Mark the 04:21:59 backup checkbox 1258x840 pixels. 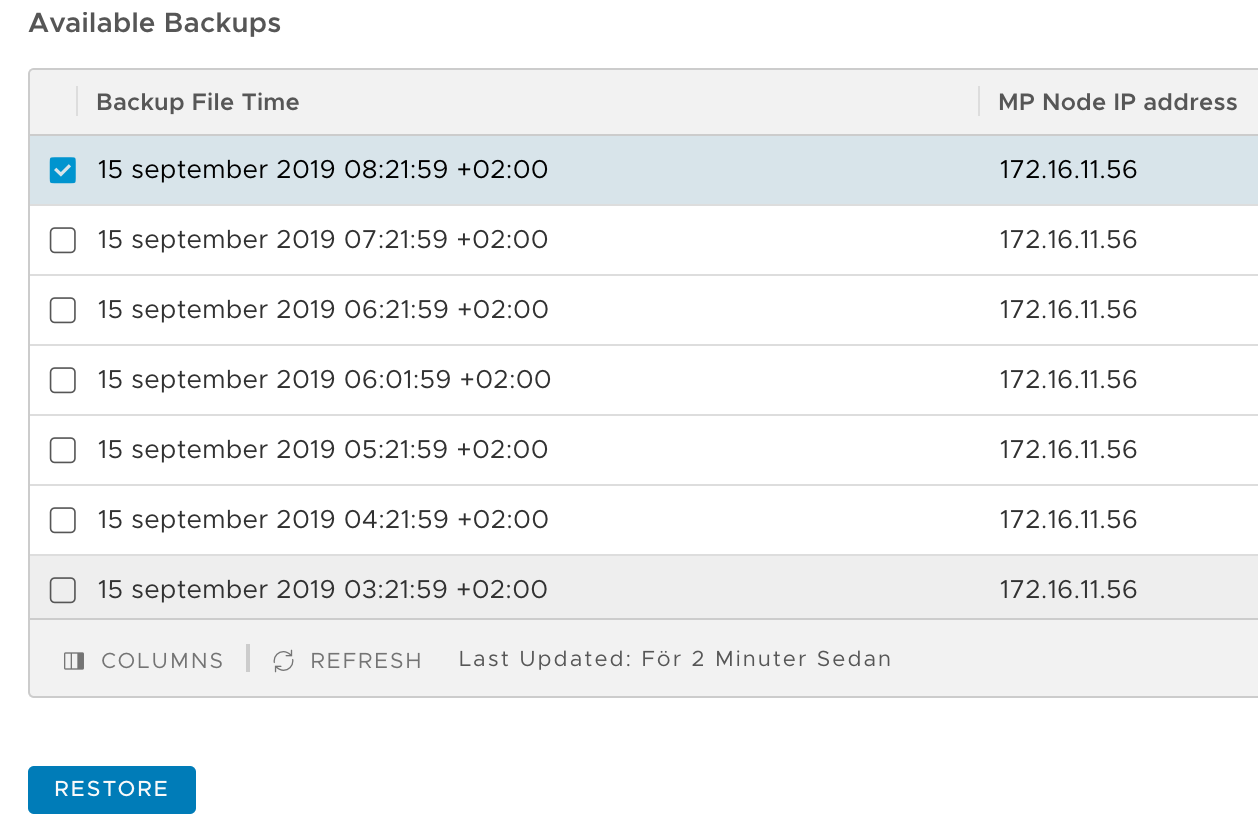pyautogui.click(x=63, y=521)
